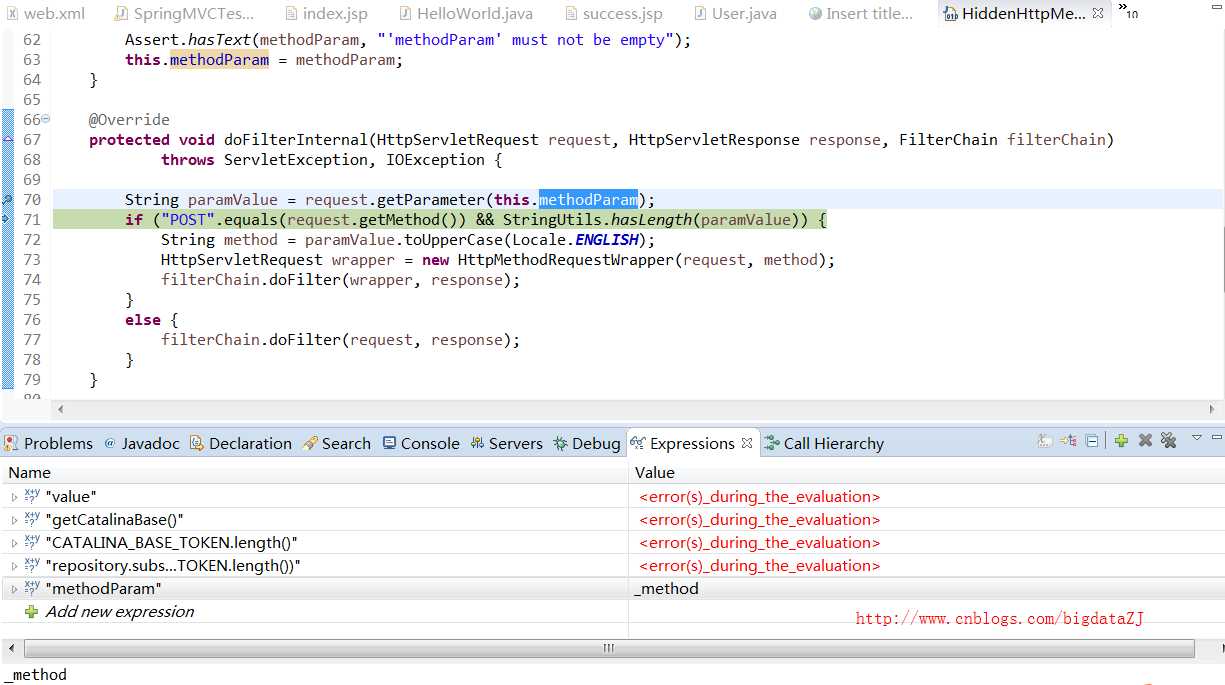The image size is (1225, 685).
Task: Switch to the Call Hierarchy view tab
Action: (x=825, y=443)
